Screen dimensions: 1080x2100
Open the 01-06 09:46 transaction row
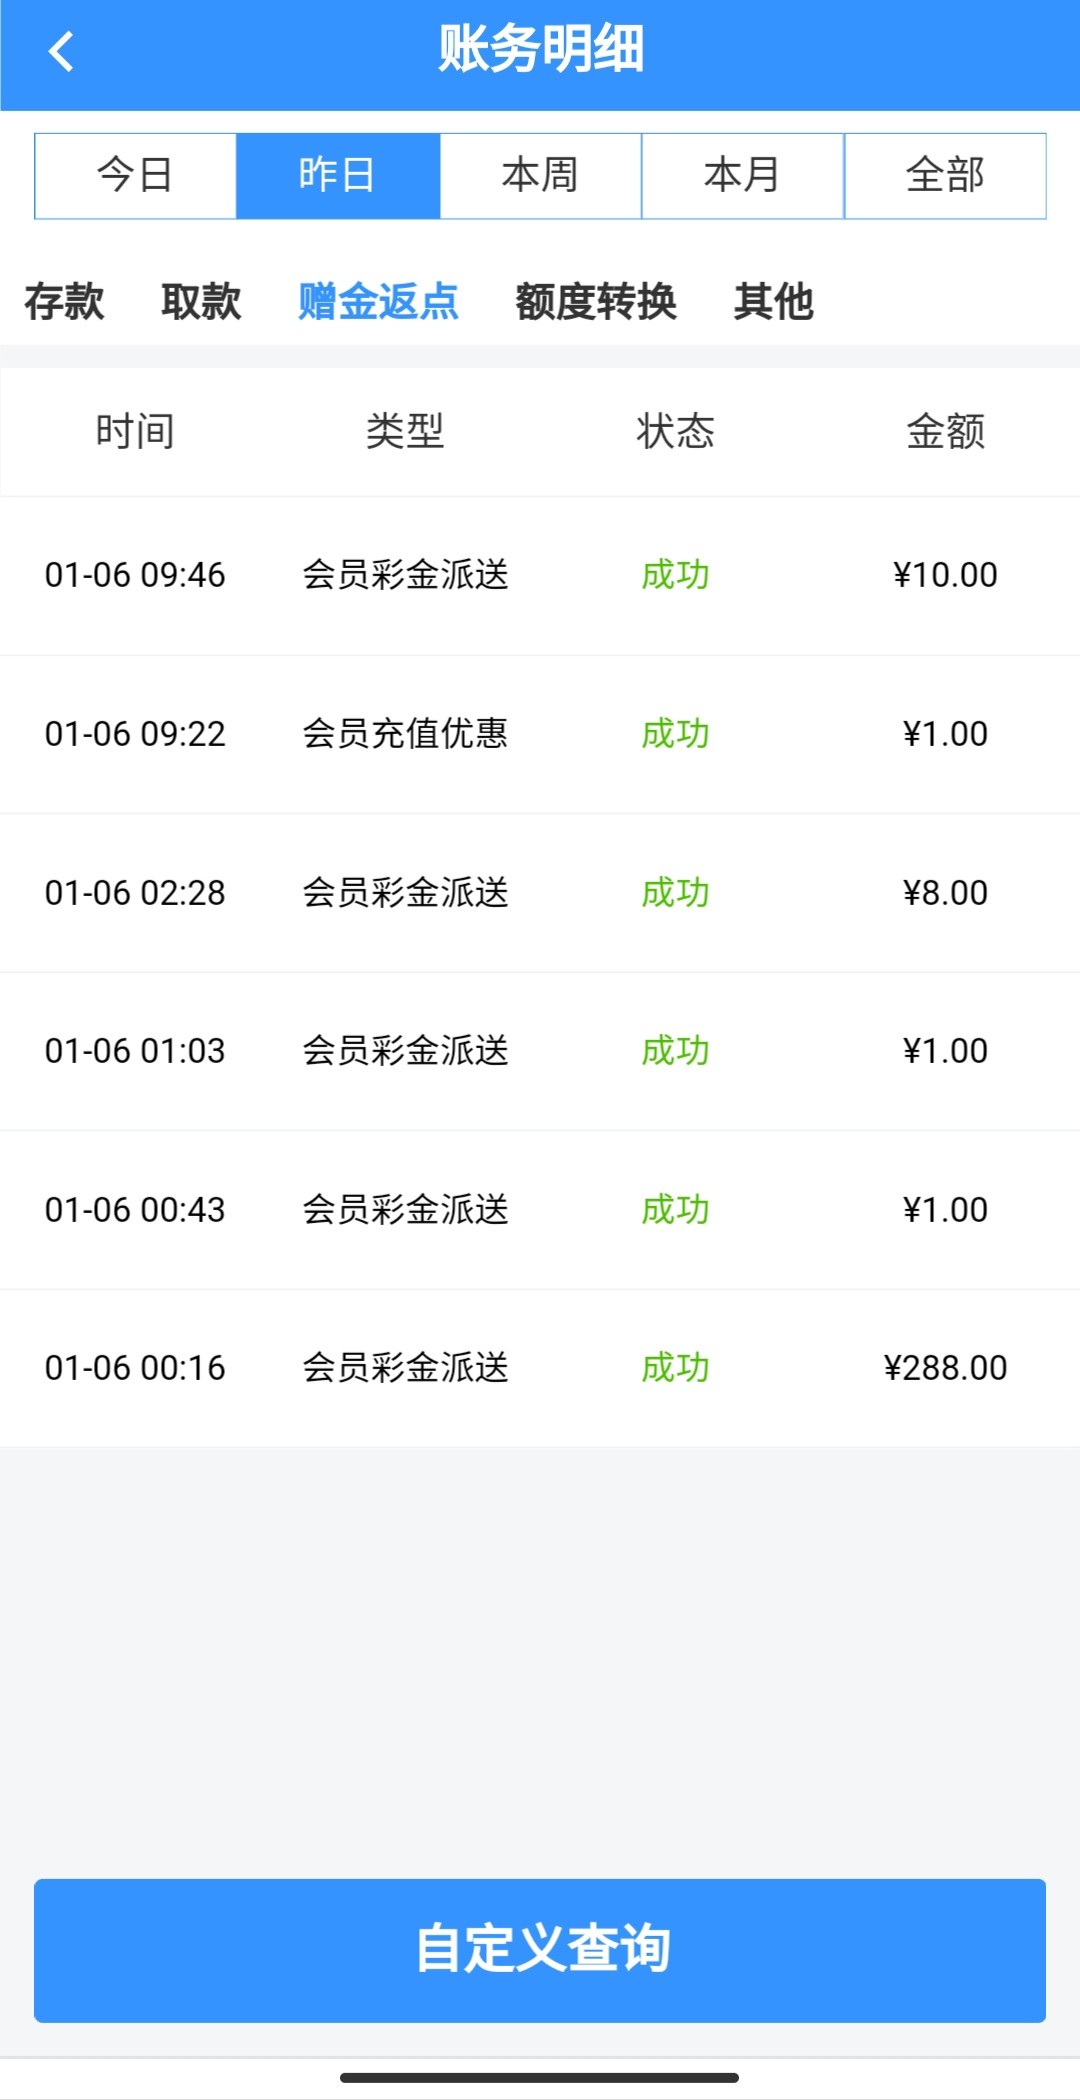(x=540, y=575)
